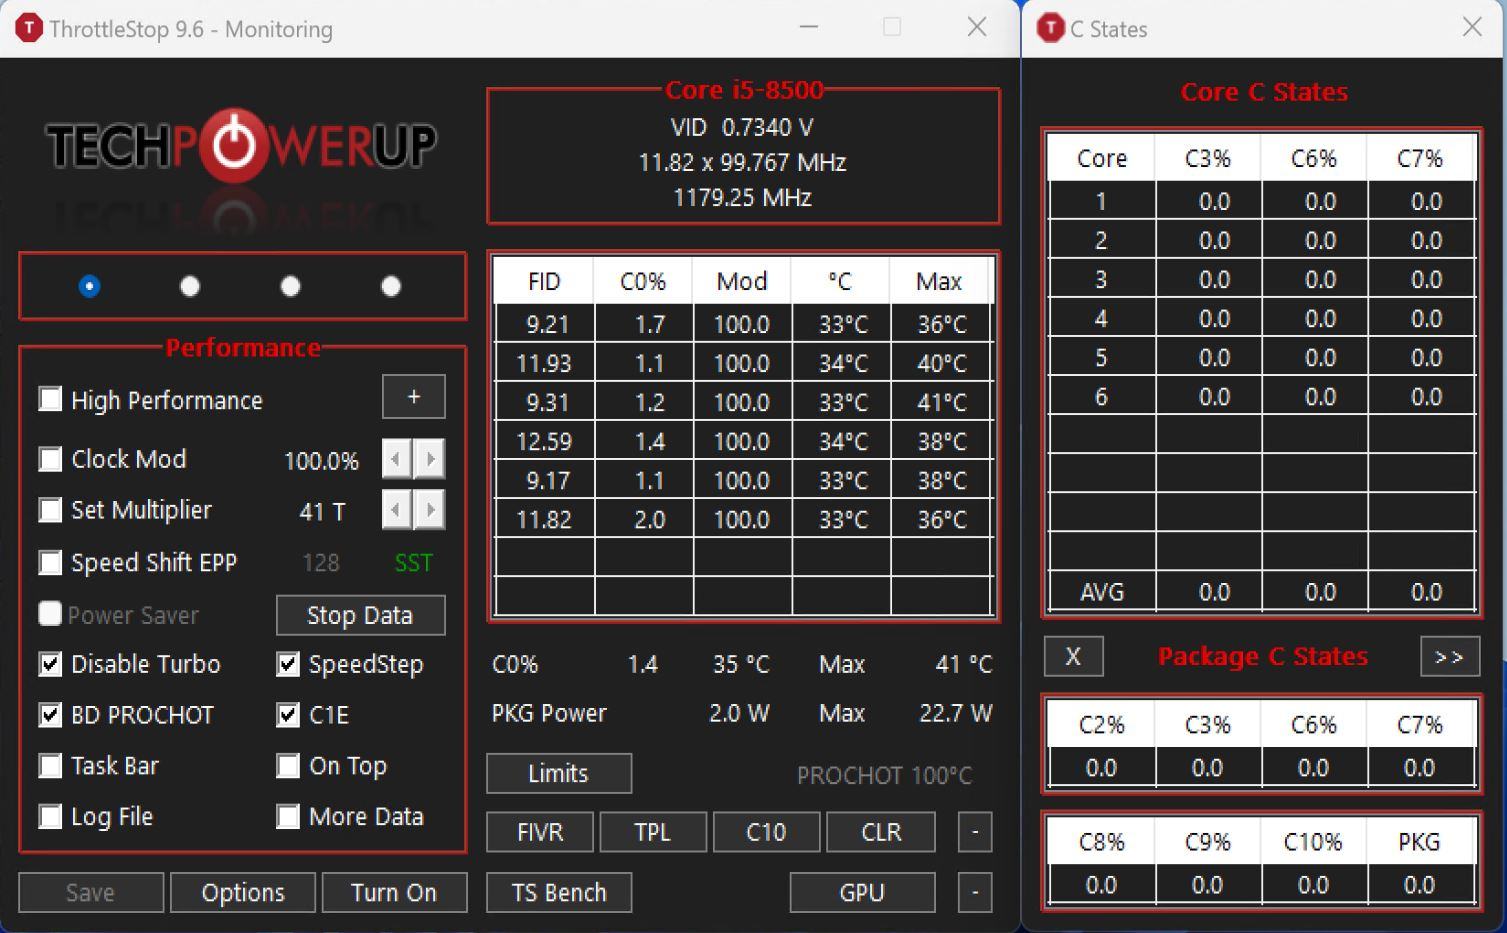Image resolution: width=1507 pixels, height=933 pixels.
Task: Click the PKG header in package states
Action: point(1419,842)
